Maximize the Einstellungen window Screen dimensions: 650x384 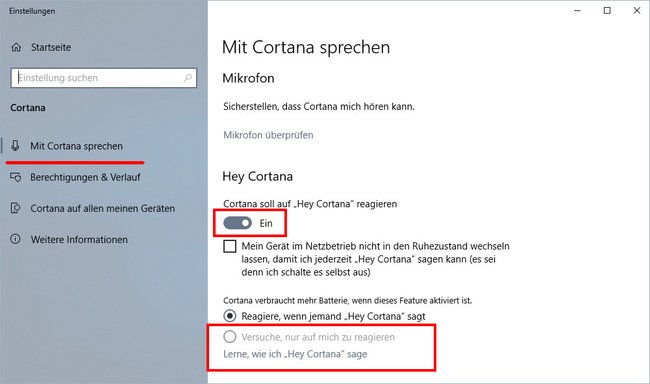point(607,11)
